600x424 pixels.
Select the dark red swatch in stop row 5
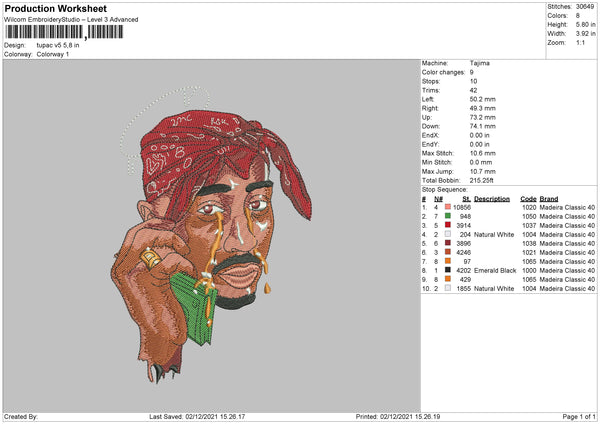(x=448, y=243)
